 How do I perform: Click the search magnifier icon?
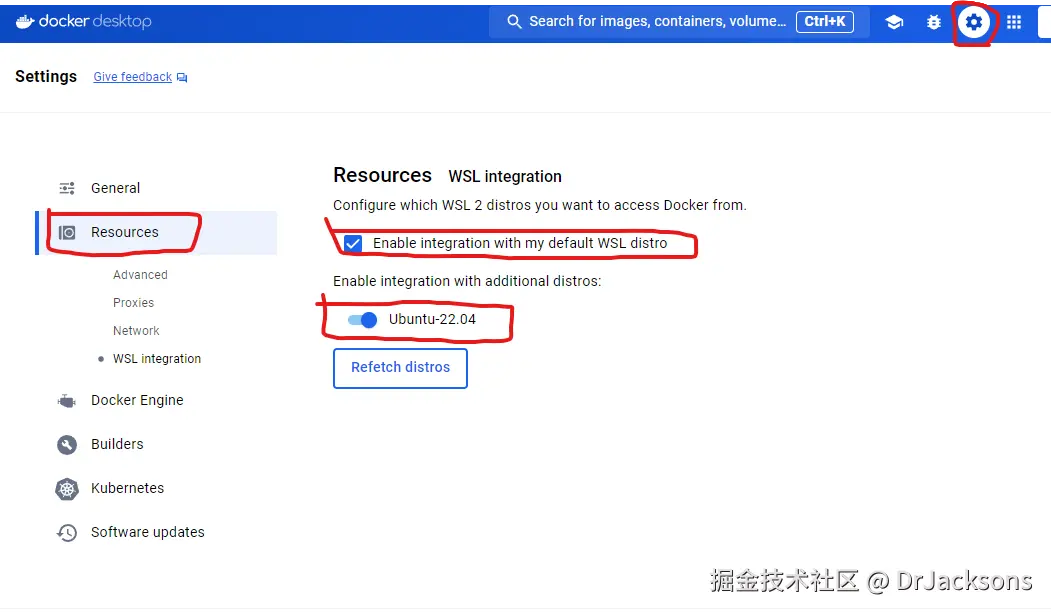513,21
